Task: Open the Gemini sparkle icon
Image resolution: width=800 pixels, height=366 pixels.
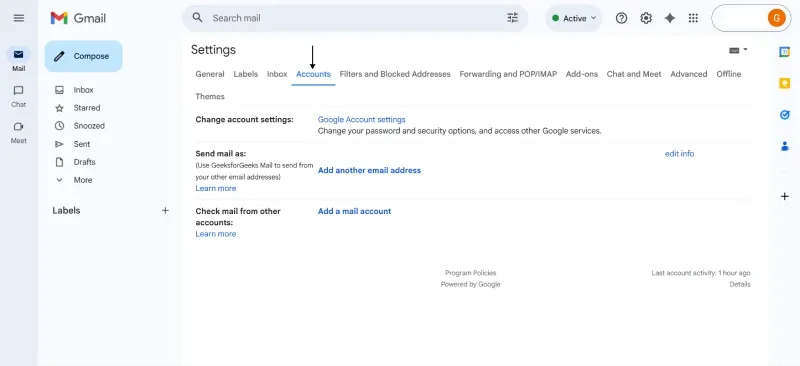Action: pos(670,18)
